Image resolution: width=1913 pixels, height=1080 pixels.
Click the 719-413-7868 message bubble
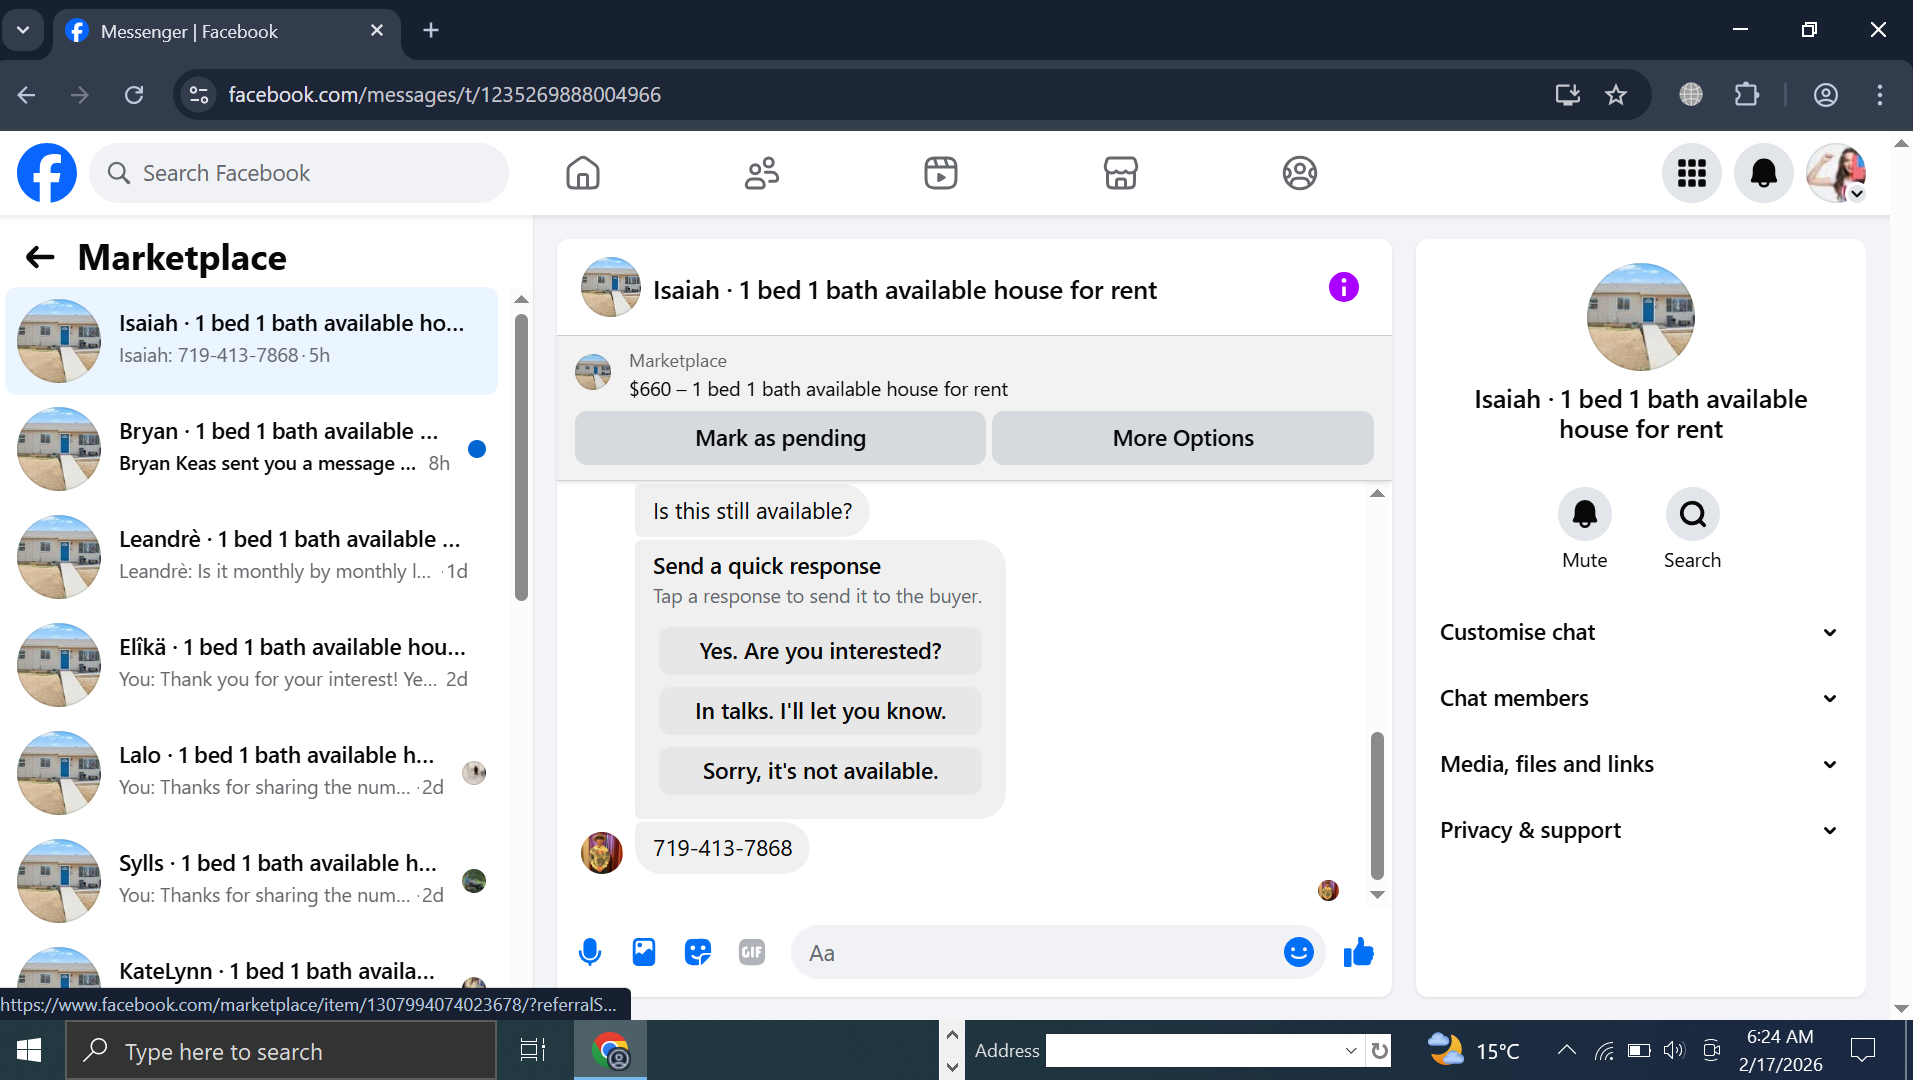pyautogui.click(x=722, y=848)
